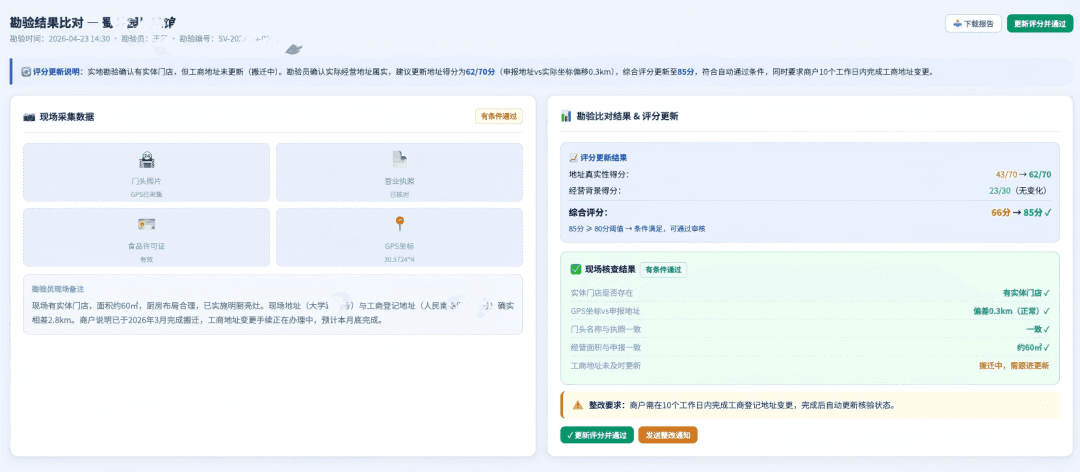Click the 43/70 → 62/70 score value

1024,175
